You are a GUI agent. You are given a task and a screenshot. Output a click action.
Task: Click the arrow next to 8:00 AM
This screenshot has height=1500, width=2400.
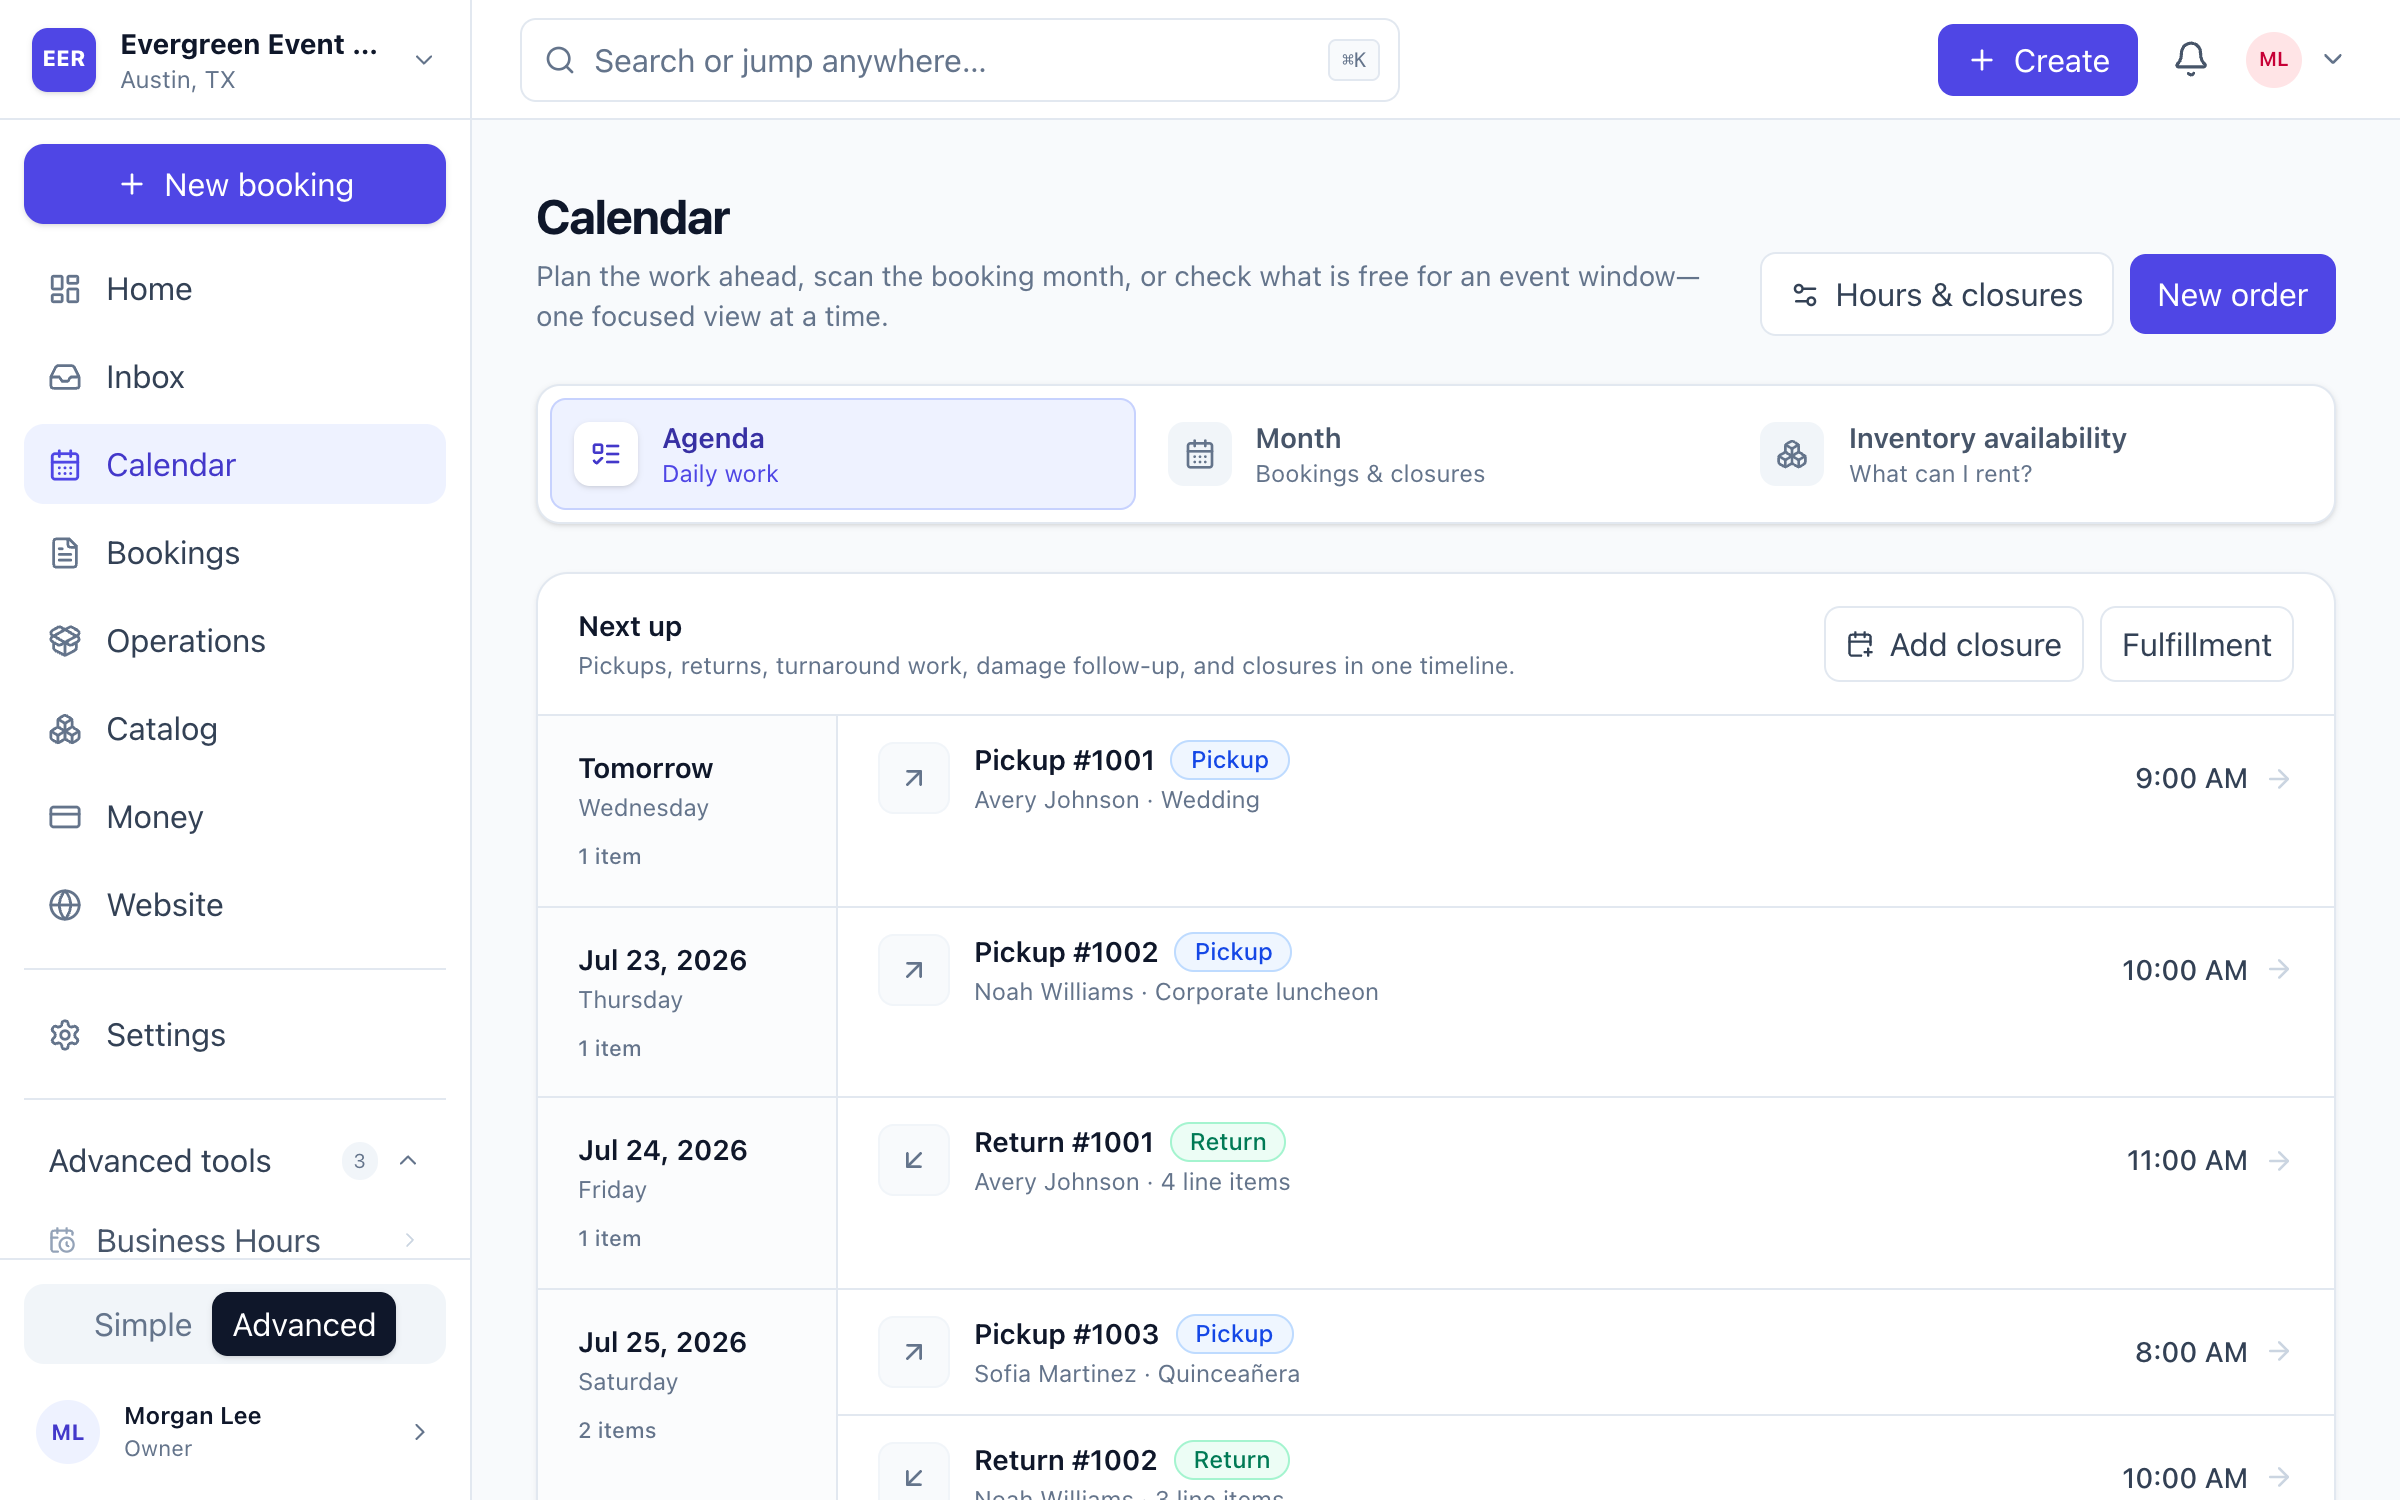pyautogui.click(x=2279, y=1351)
